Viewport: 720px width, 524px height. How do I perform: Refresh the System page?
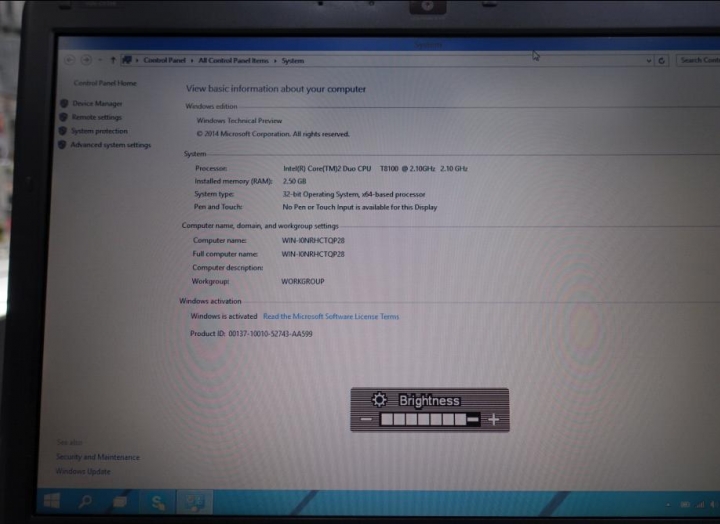click(662, 61)
